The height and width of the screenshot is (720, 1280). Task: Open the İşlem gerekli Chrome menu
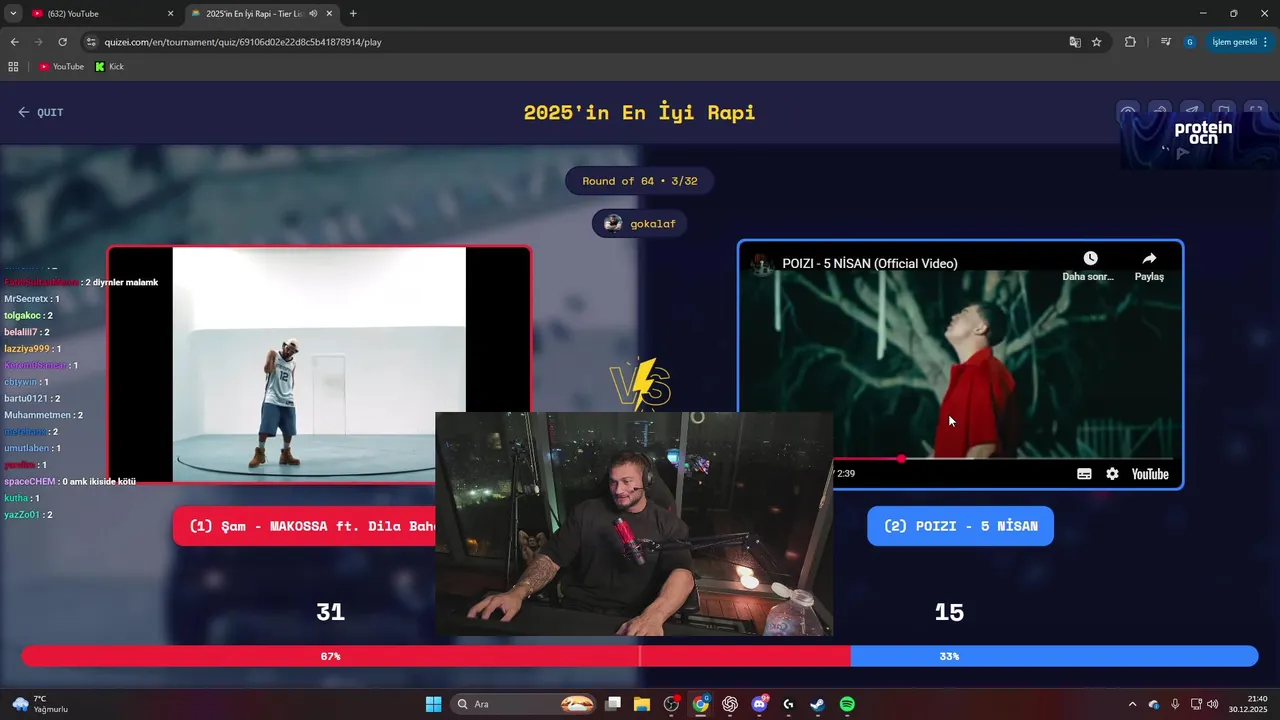(1240, 42)
